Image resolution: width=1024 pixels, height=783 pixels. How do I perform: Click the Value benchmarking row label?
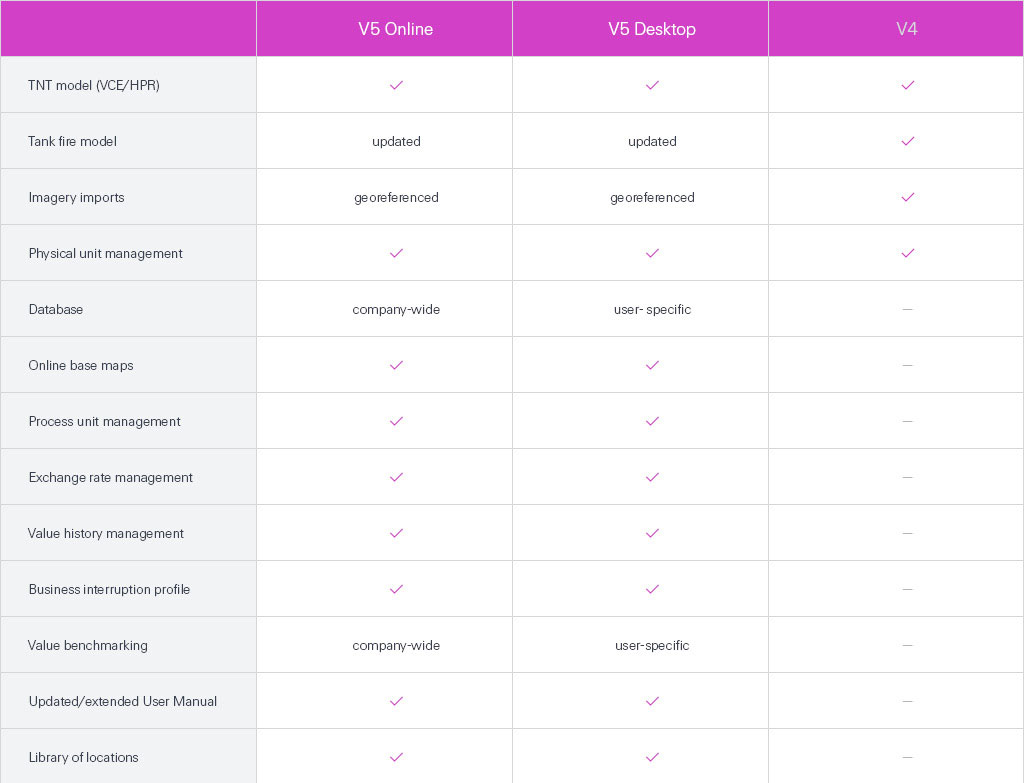[x=88, y=645]
